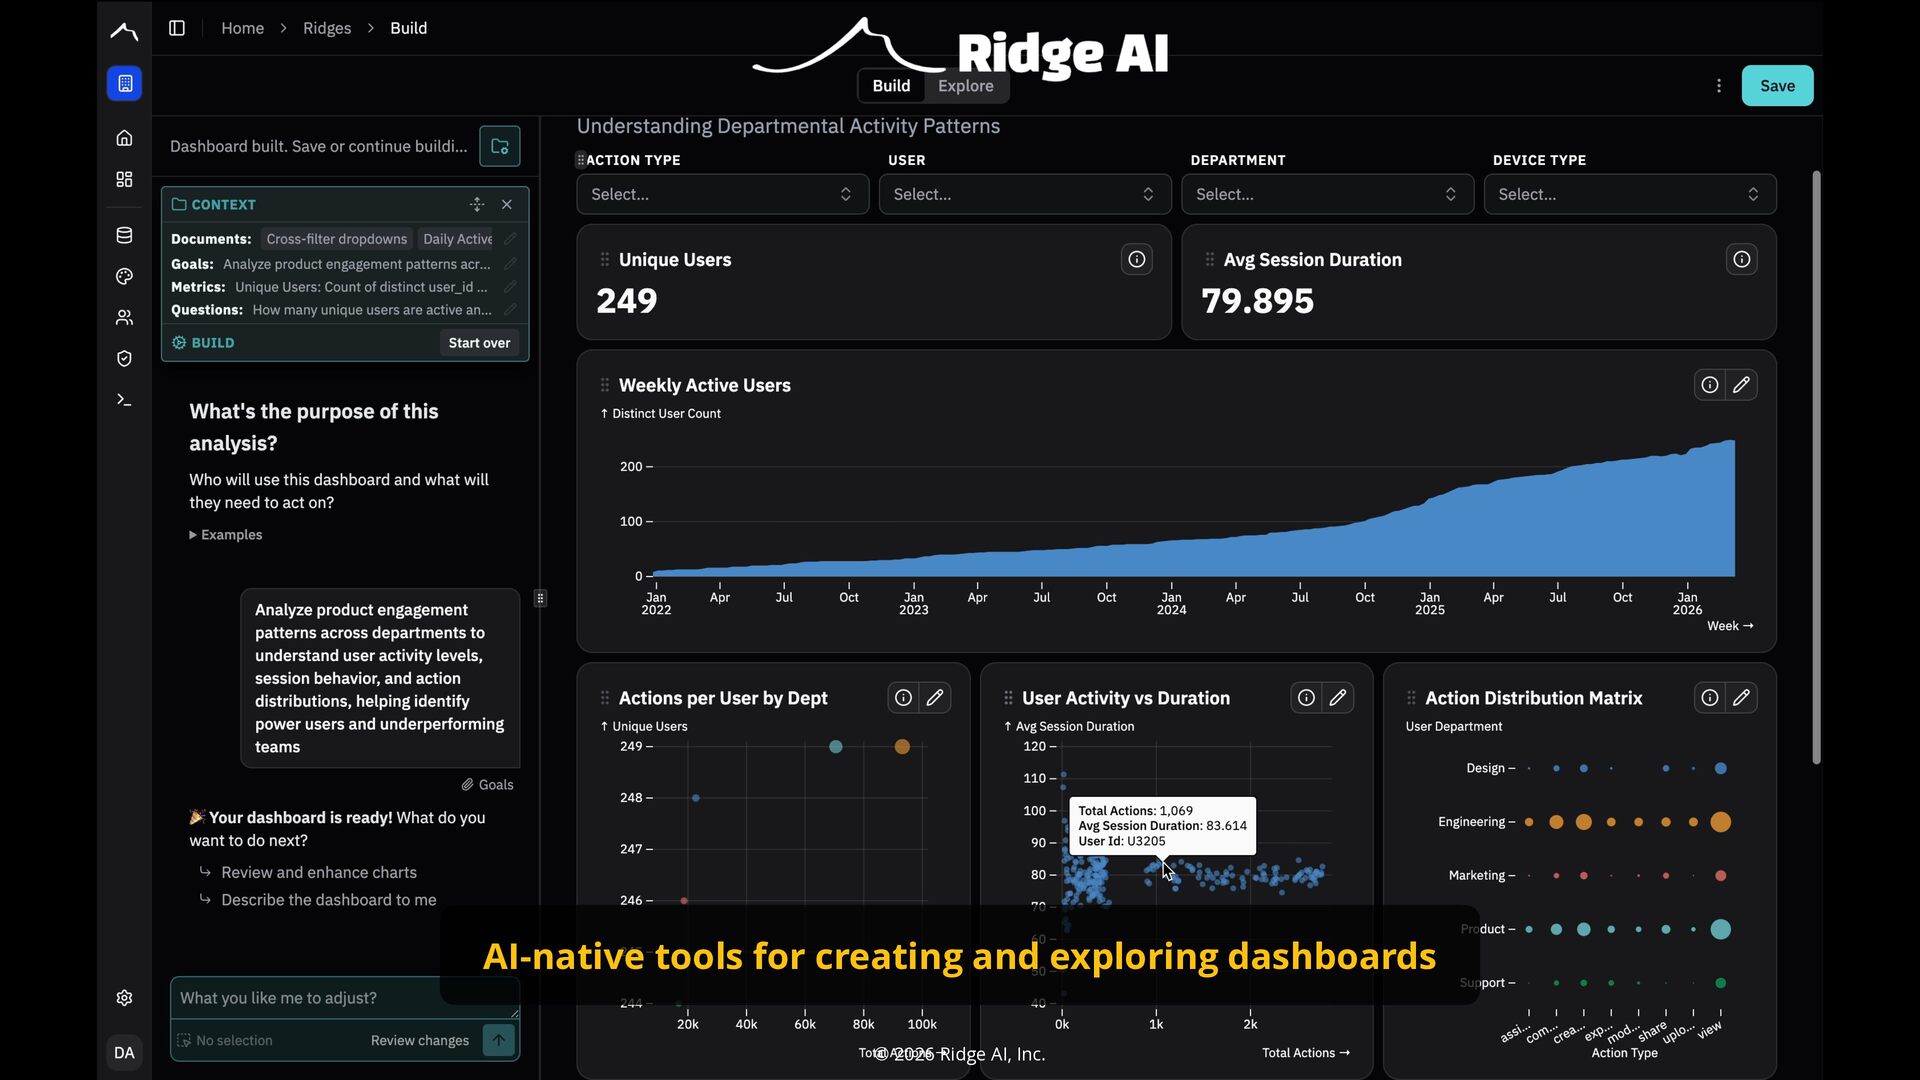This screenshot has height=1080, width=1920.
Task: Open the database icon in sidebar
Action: (124, 235)
